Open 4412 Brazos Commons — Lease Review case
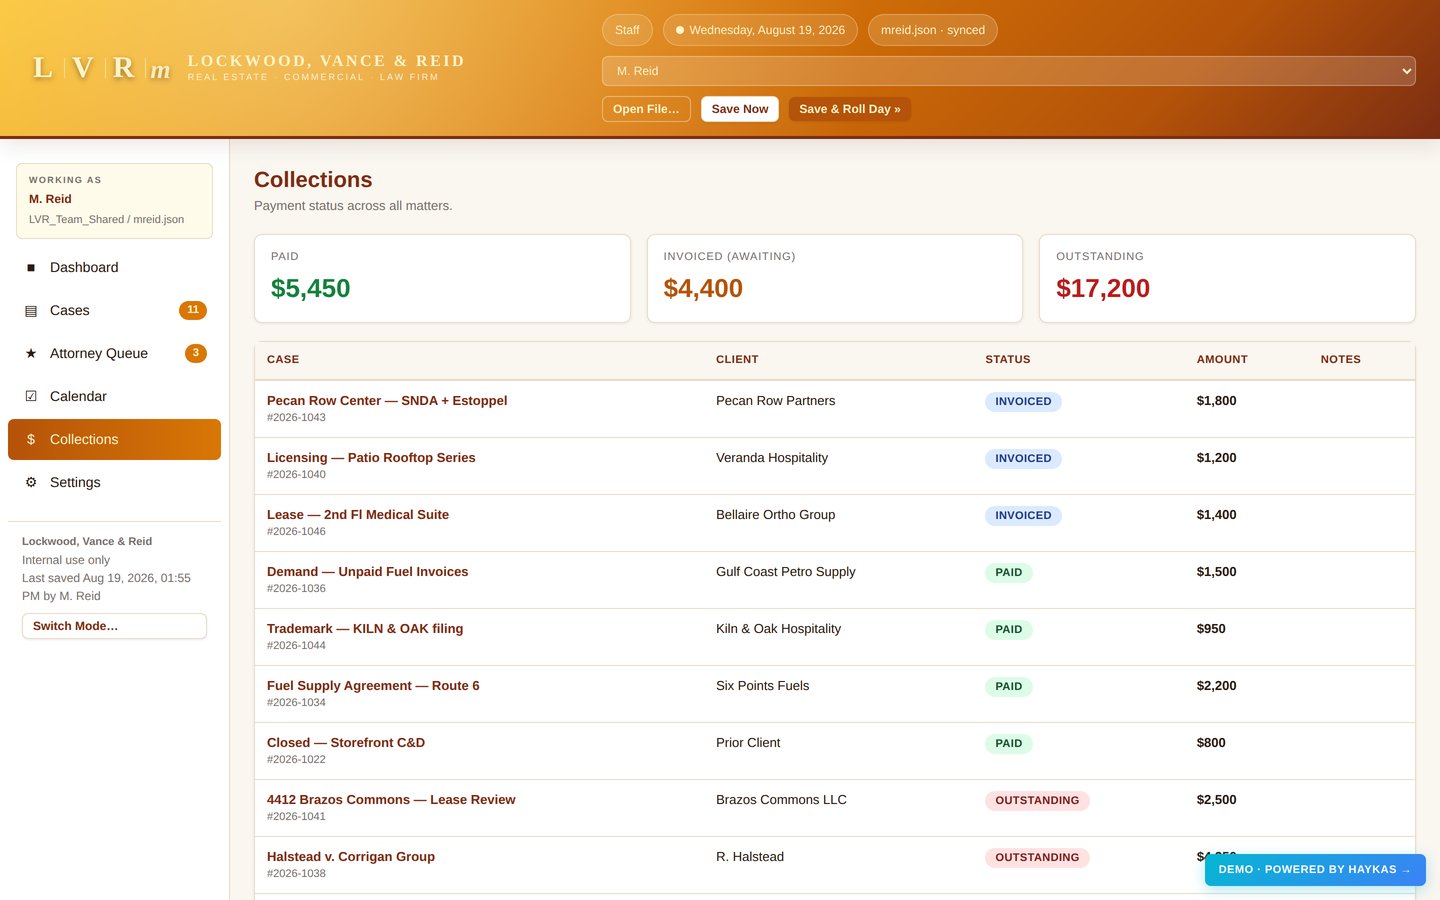 tap(391, 800)
